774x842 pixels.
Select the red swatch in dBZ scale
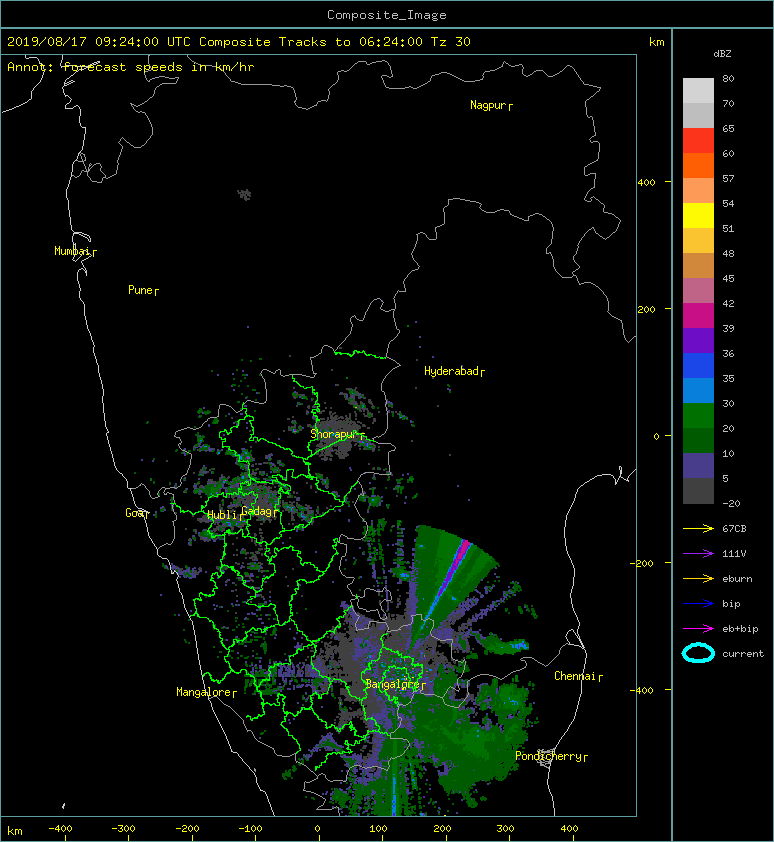click(698, 141)
